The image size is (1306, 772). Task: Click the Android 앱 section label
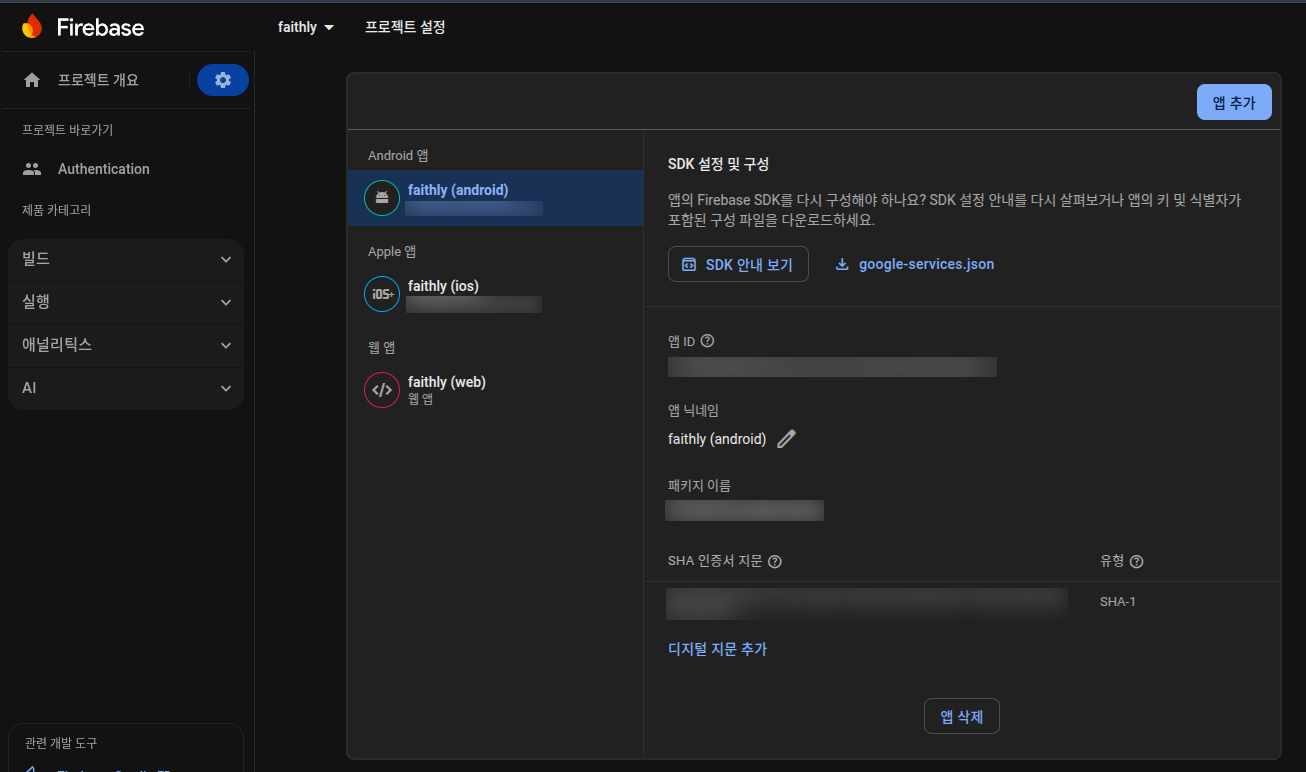(398, 156)
